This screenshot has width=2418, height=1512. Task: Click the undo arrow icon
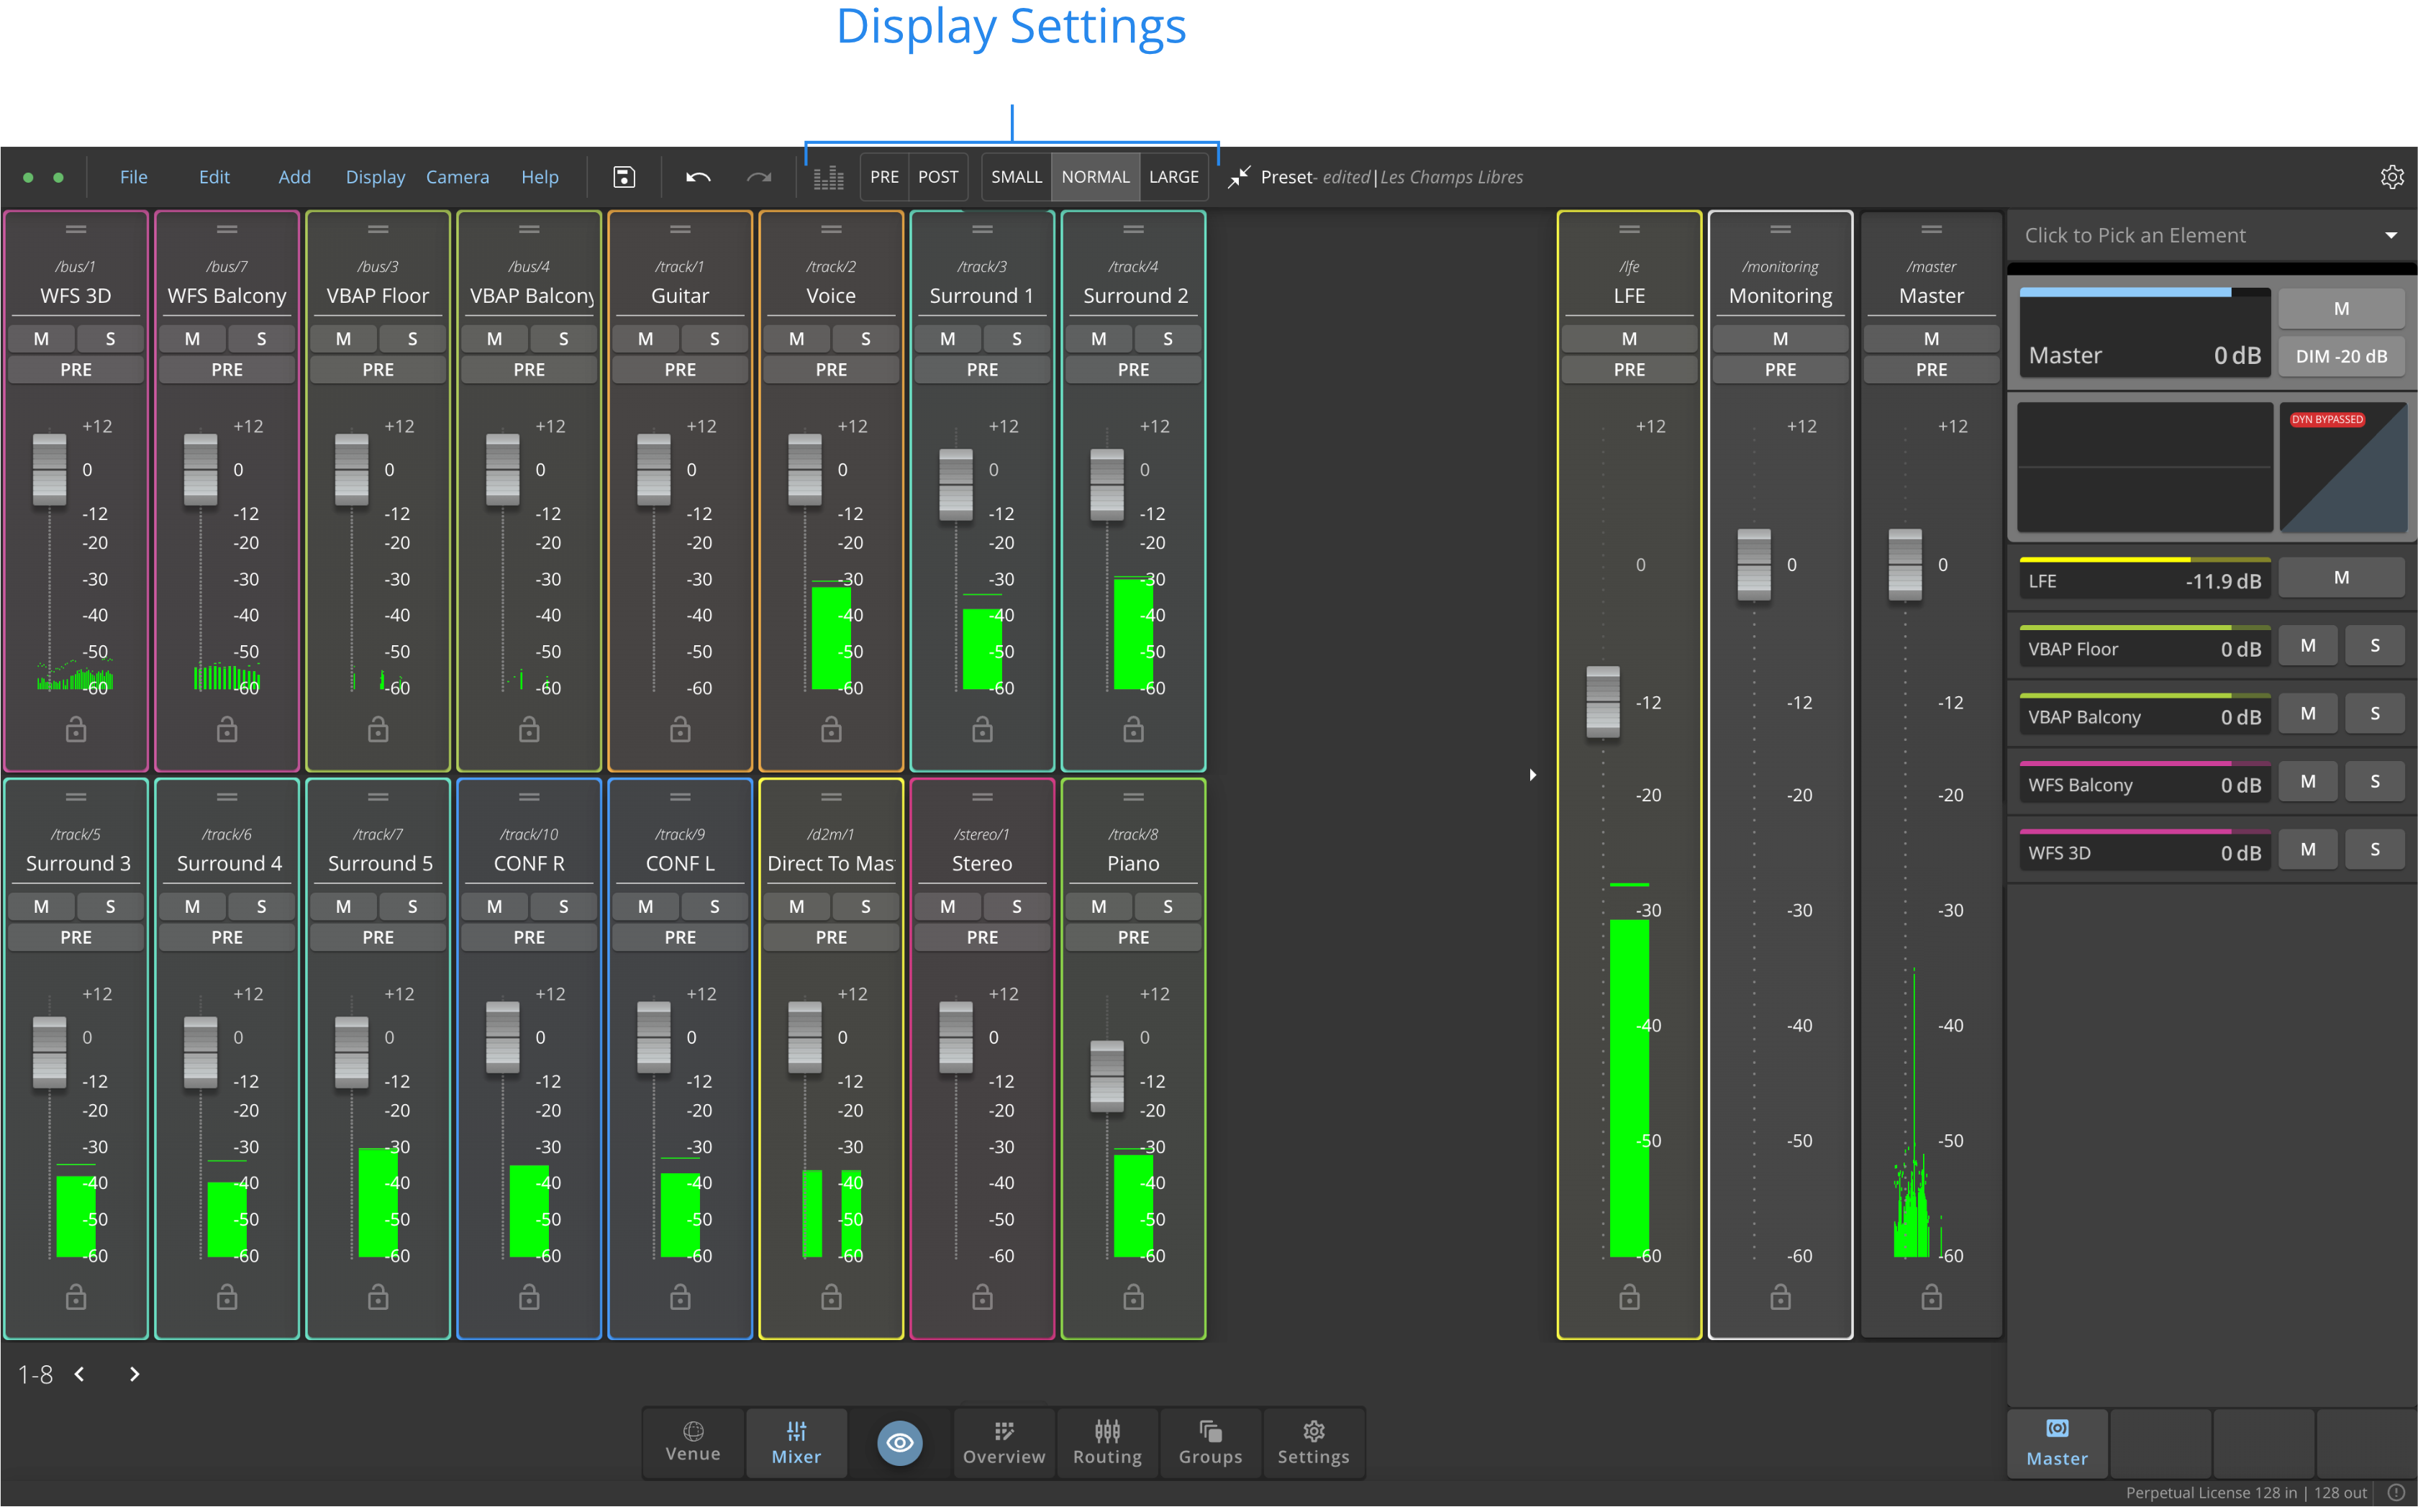pos(698,177)
